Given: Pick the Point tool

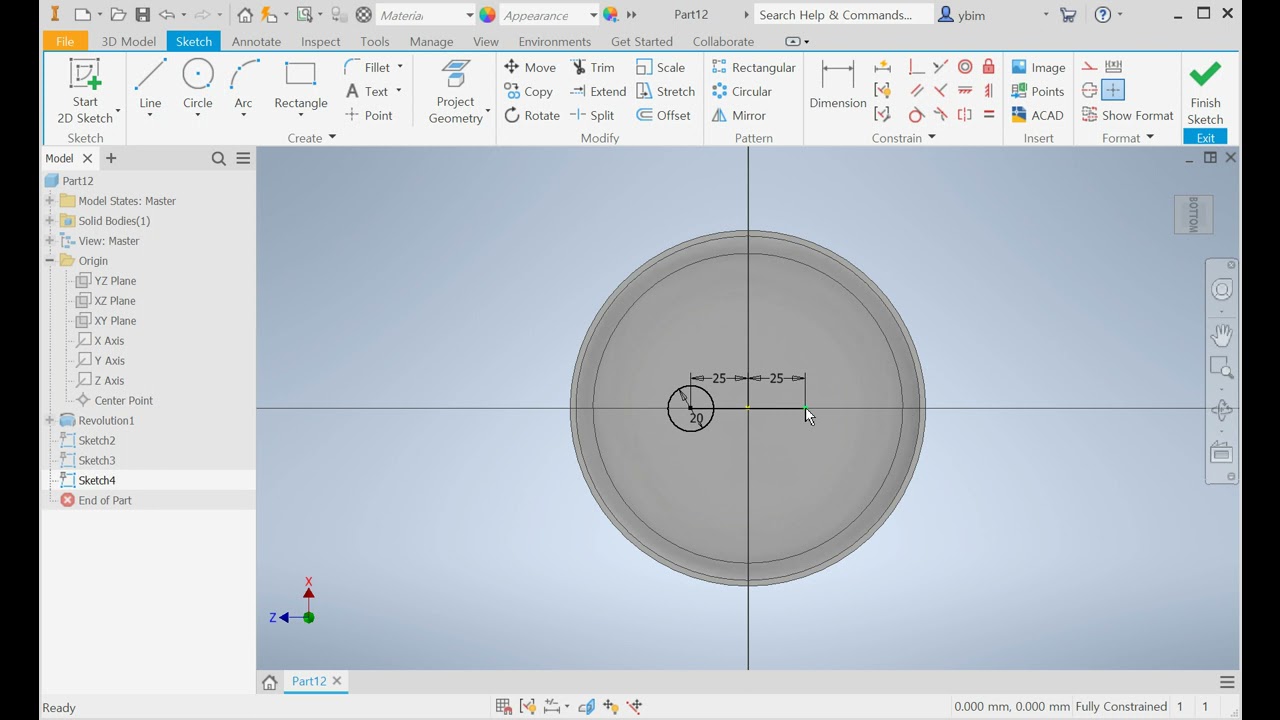Looking at the screenshot, I should 368,115.
